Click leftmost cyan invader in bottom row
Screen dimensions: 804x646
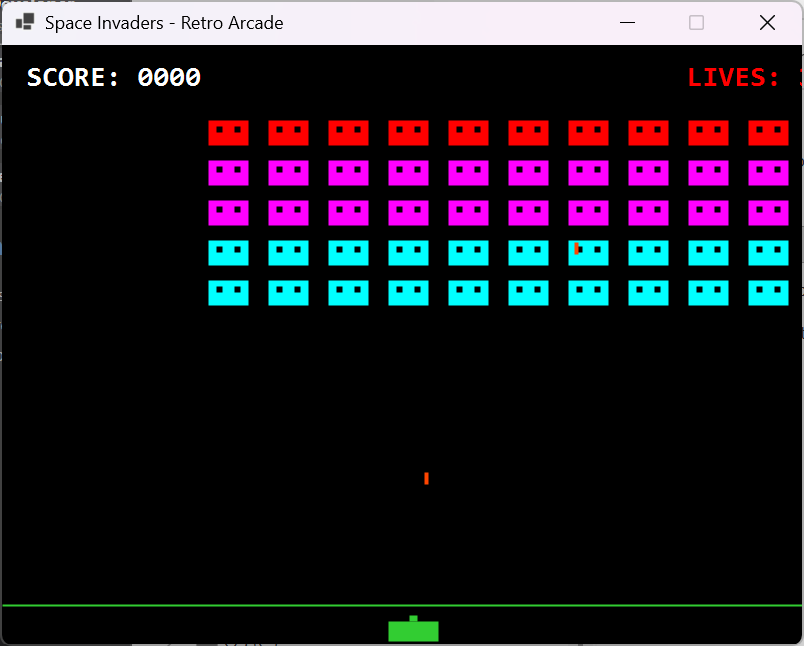point(229,293)
